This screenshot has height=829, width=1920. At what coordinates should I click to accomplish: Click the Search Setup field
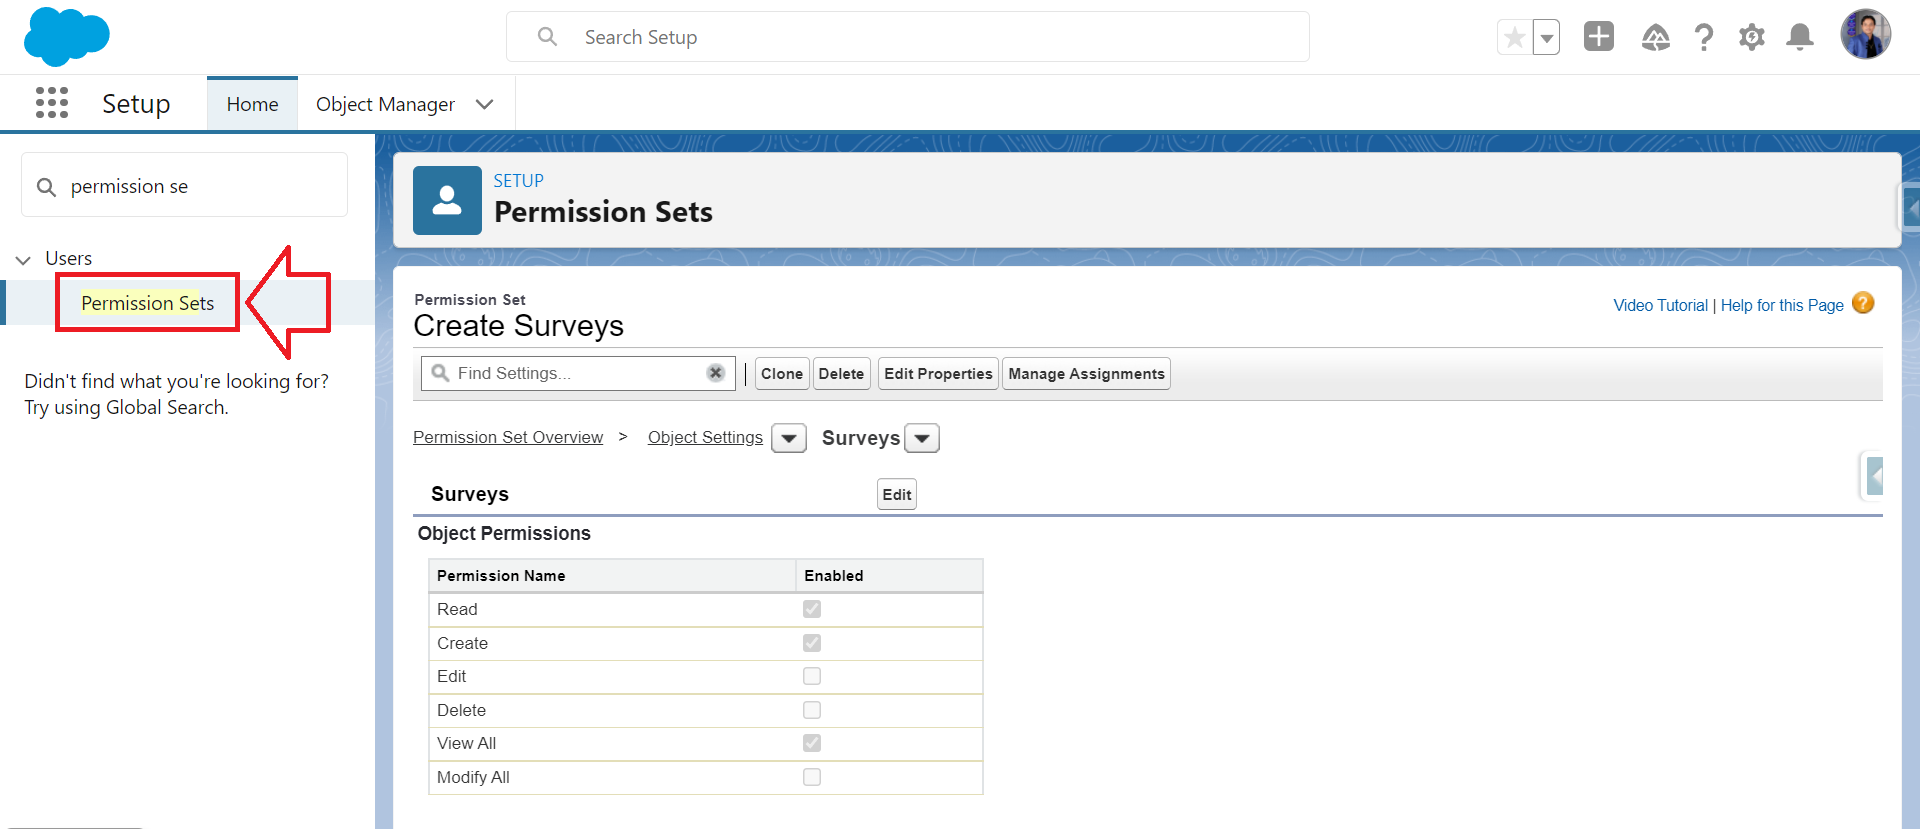(908, 37)
